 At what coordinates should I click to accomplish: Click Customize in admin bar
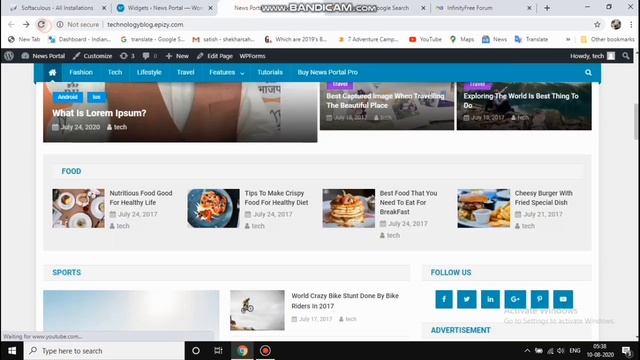pyautogui.click(x=92, y=56)
